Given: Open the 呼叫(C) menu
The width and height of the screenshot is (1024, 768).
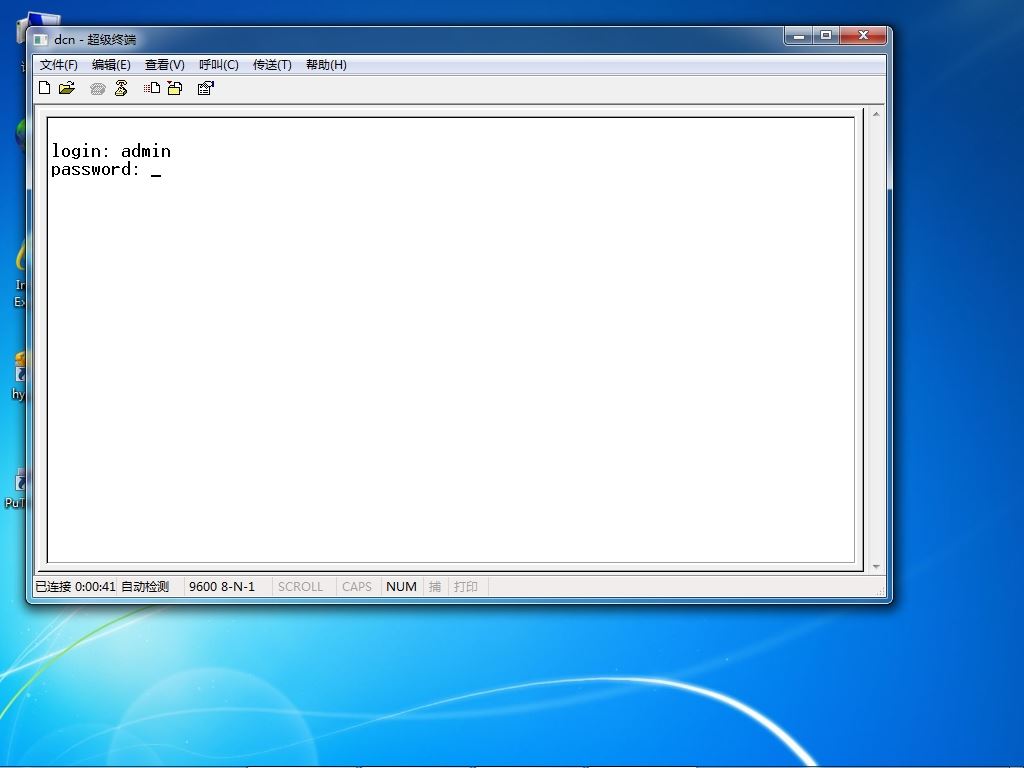Looking at the screenshot, I should click(219, 65).
